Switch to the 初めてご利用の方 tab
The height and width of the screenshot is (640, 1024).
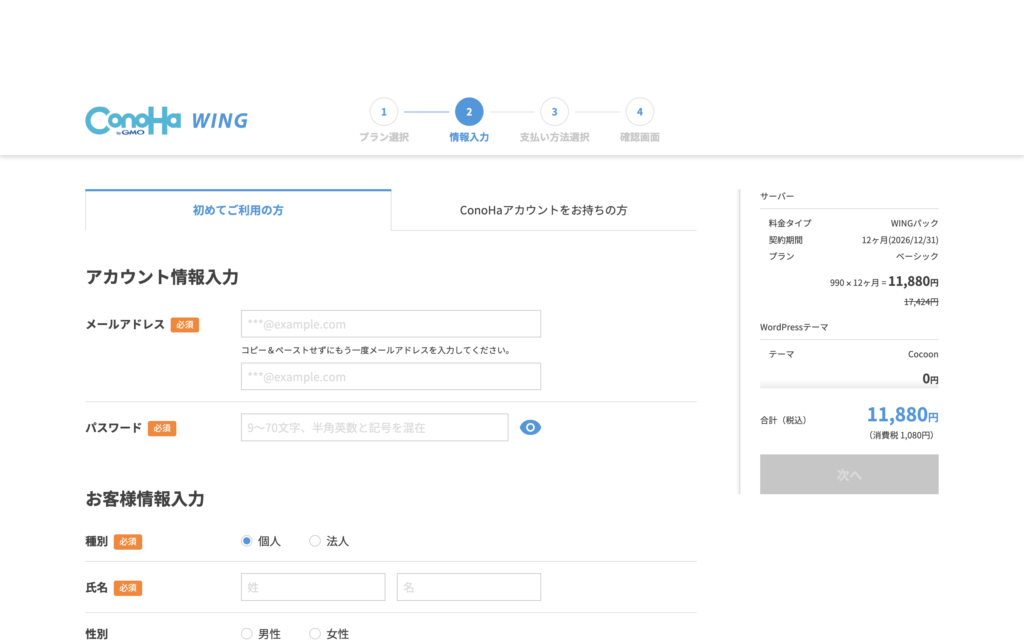[x=238, y=210]
